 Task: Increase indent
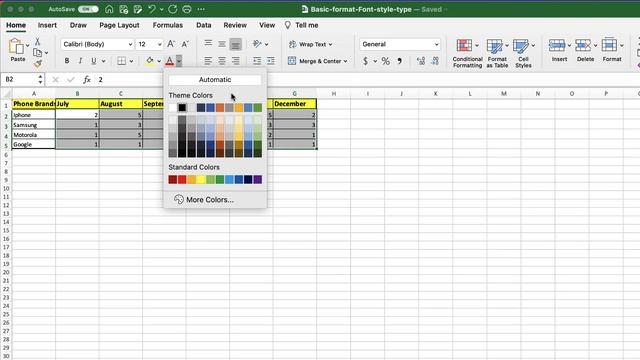click(x=271, y=61)
